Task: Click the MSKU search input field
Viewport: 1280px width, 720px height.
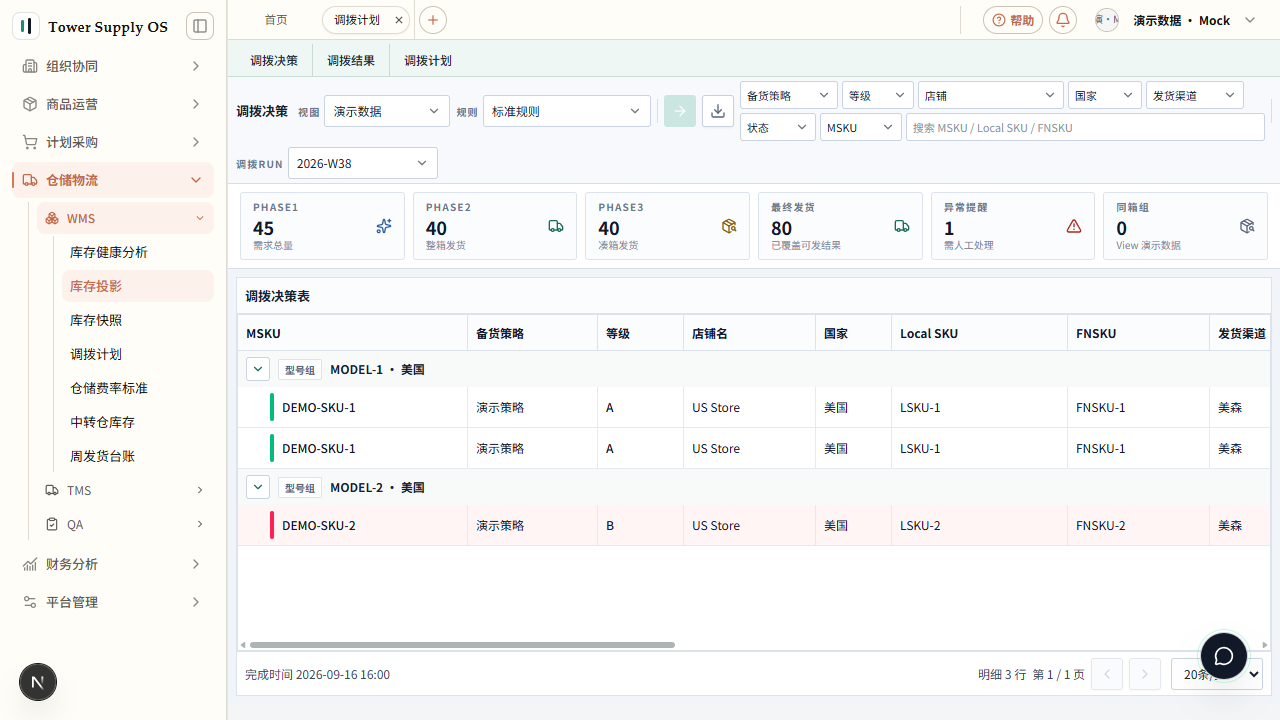Action: 1085,127
